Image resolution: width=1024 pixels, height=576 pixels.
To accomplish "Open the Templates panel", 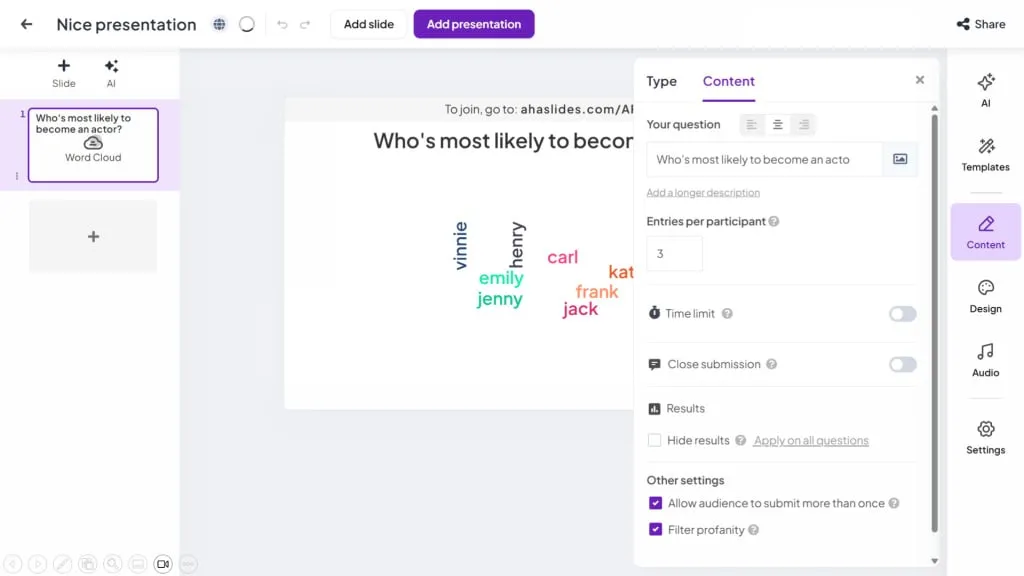I will coord(985,154).
